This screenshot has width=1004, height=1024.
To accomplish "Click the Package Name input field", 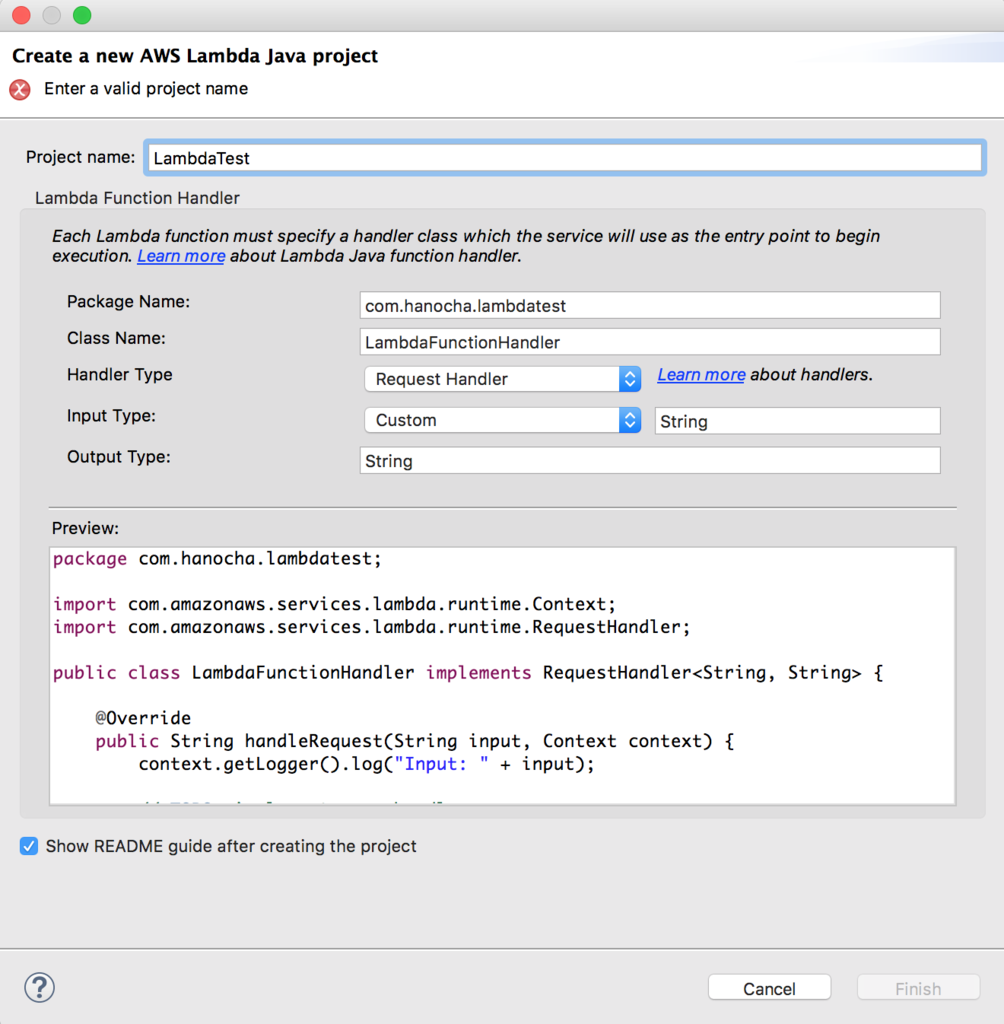I will pyautogui.click(x=650, y=306).
